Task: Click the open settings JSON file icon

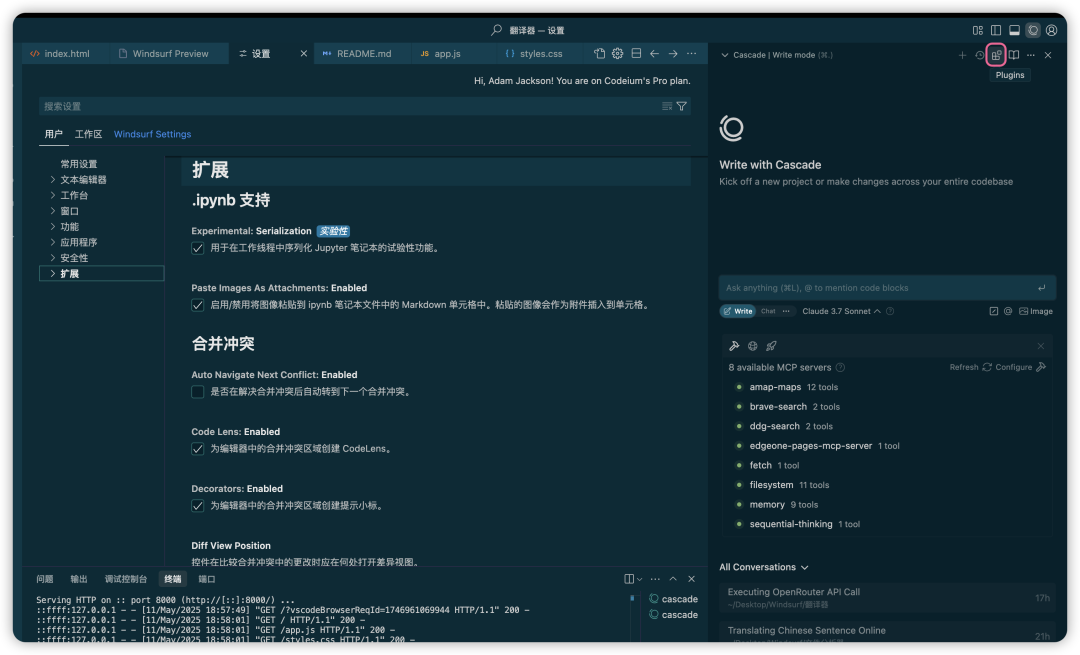Action: coord(599,54)
